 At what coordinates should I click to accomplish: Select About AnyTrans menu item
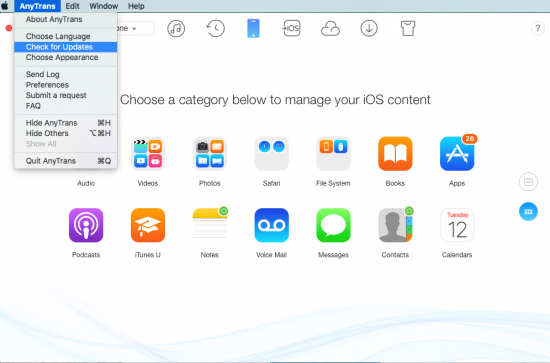[x=66, y=19]
